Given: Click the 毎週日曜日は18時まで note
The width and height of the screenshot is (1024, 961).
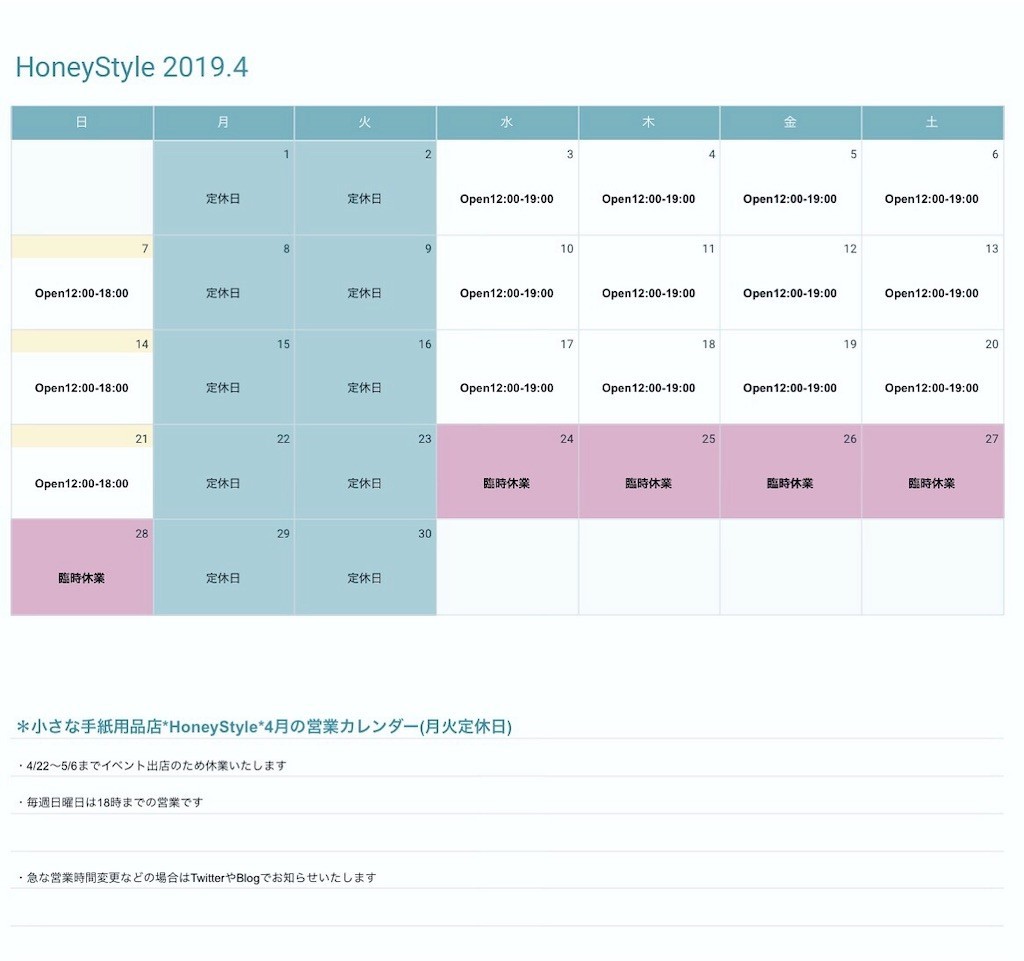Looking at the screenshot, I should pos(110,802).
